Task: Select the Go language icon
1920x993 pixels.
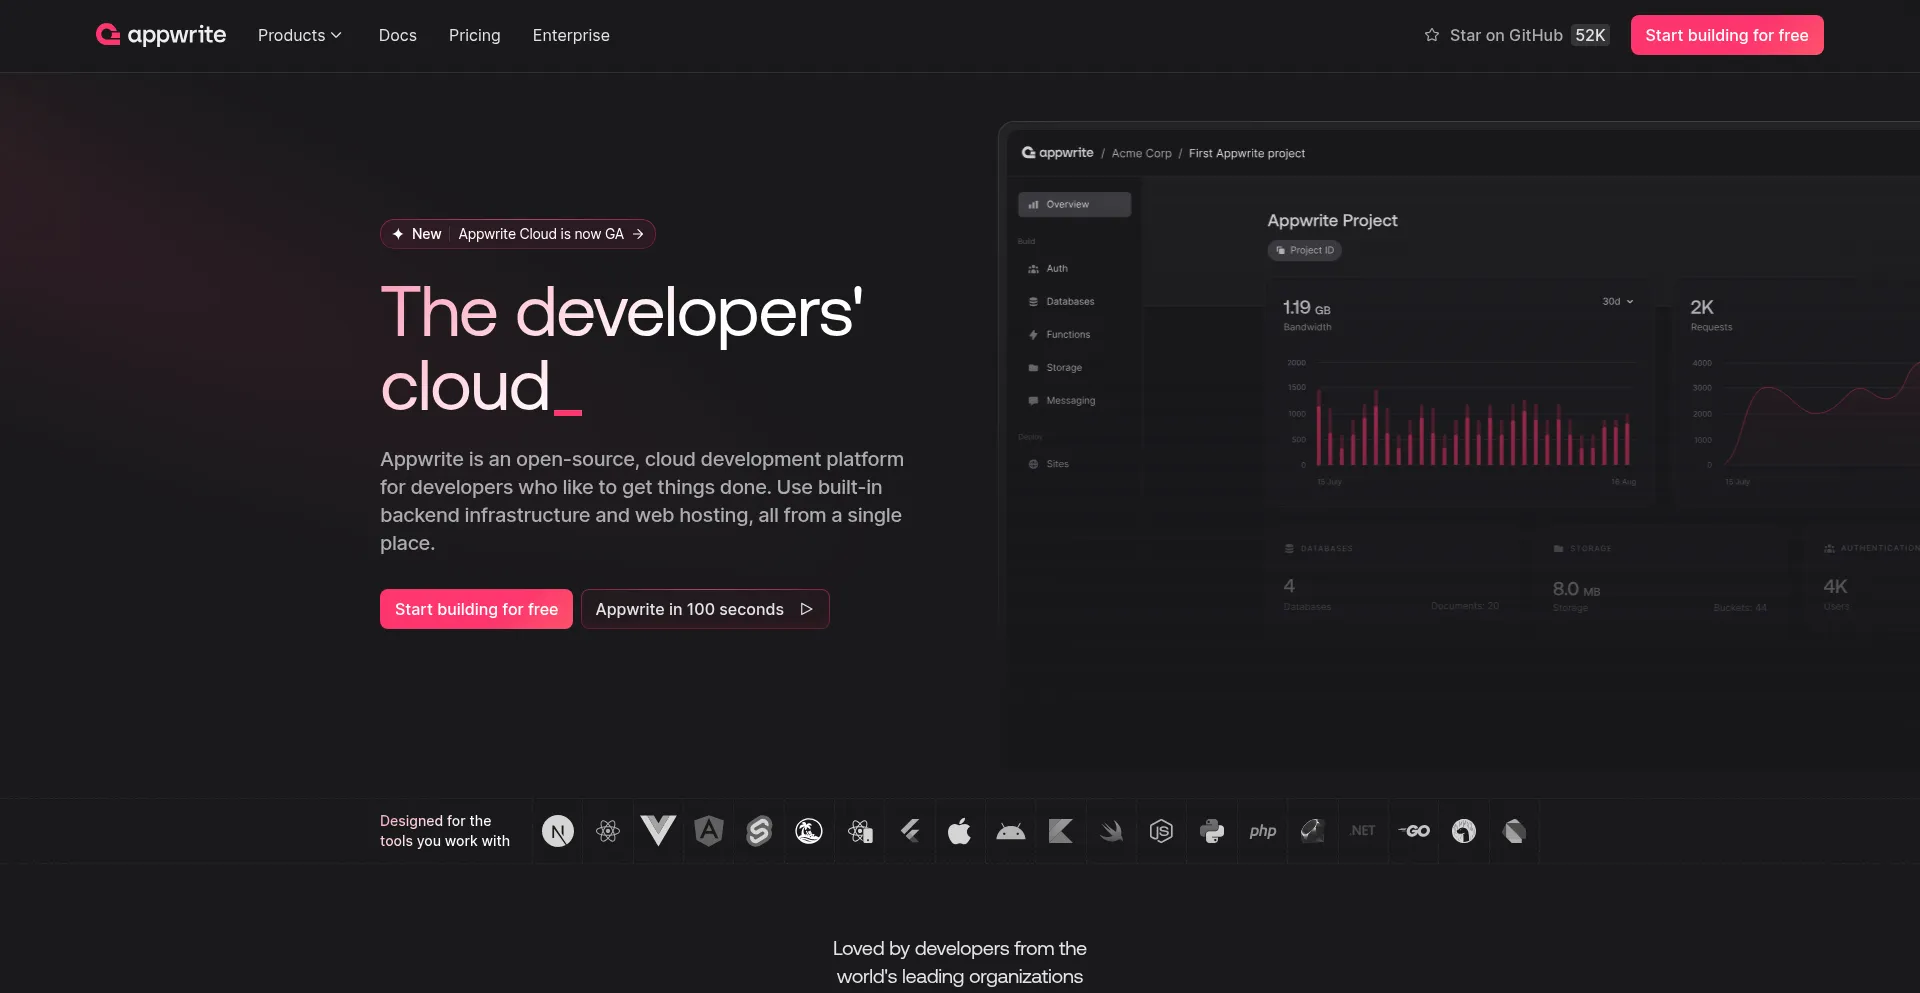Action: [1413, 831]
